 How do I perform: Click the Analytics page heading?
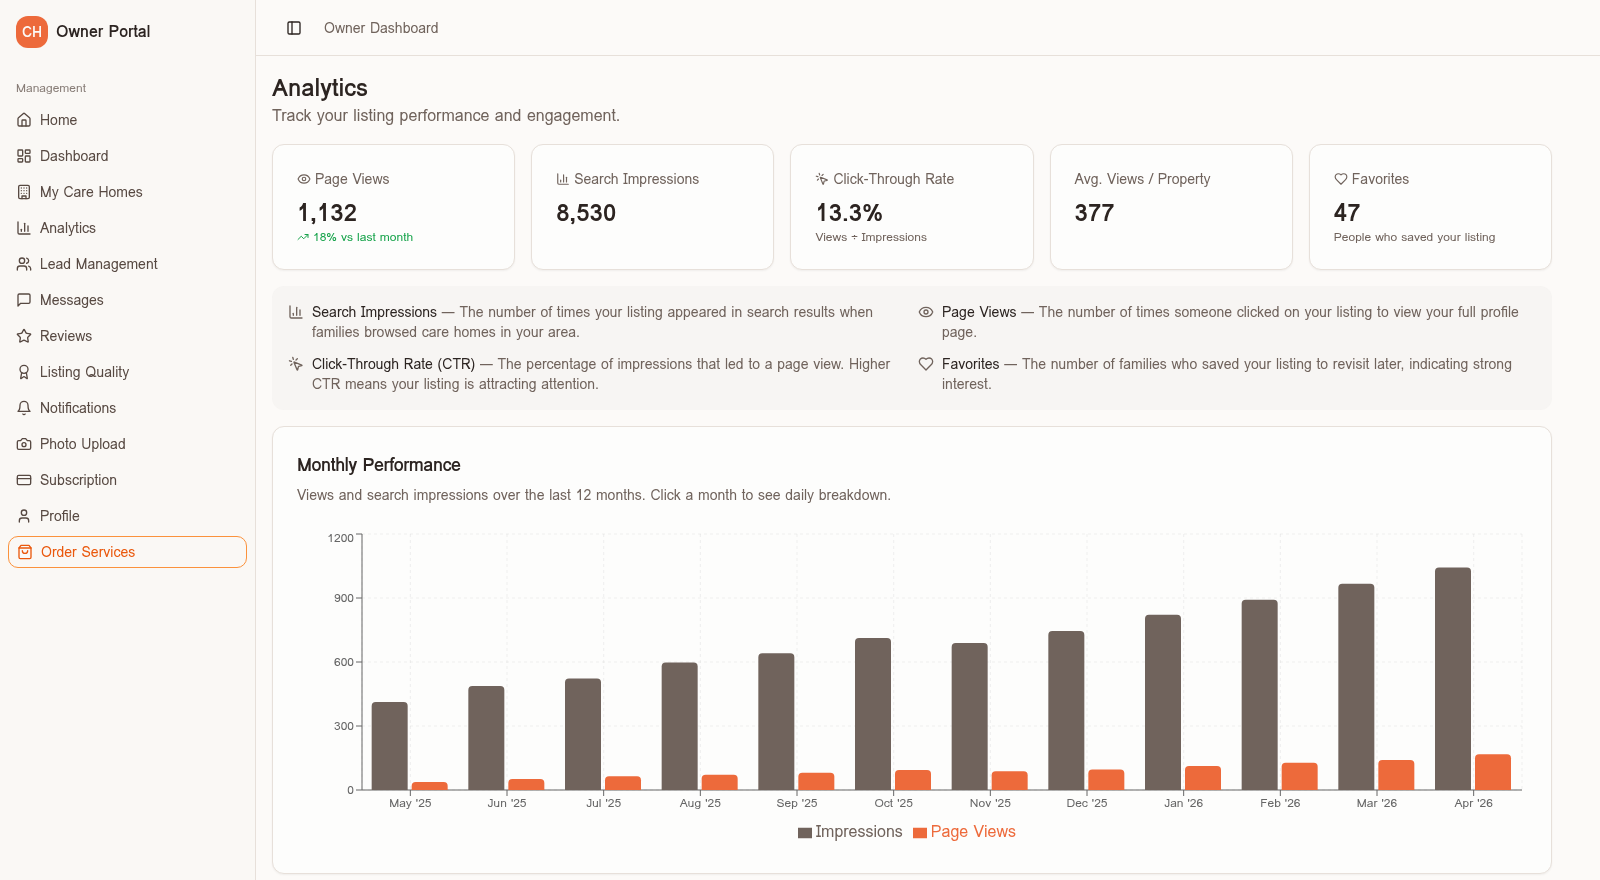pos(320,88)
